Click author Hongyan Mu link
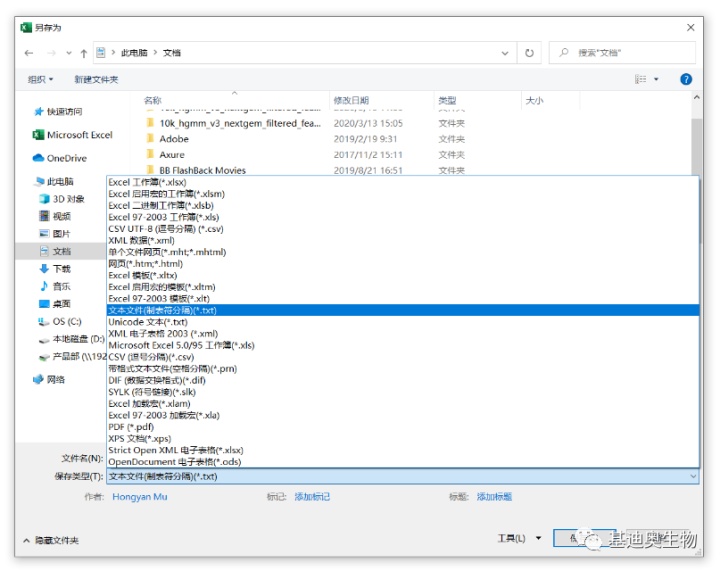This screenshot has height=571, width=720. pos(140,497)
